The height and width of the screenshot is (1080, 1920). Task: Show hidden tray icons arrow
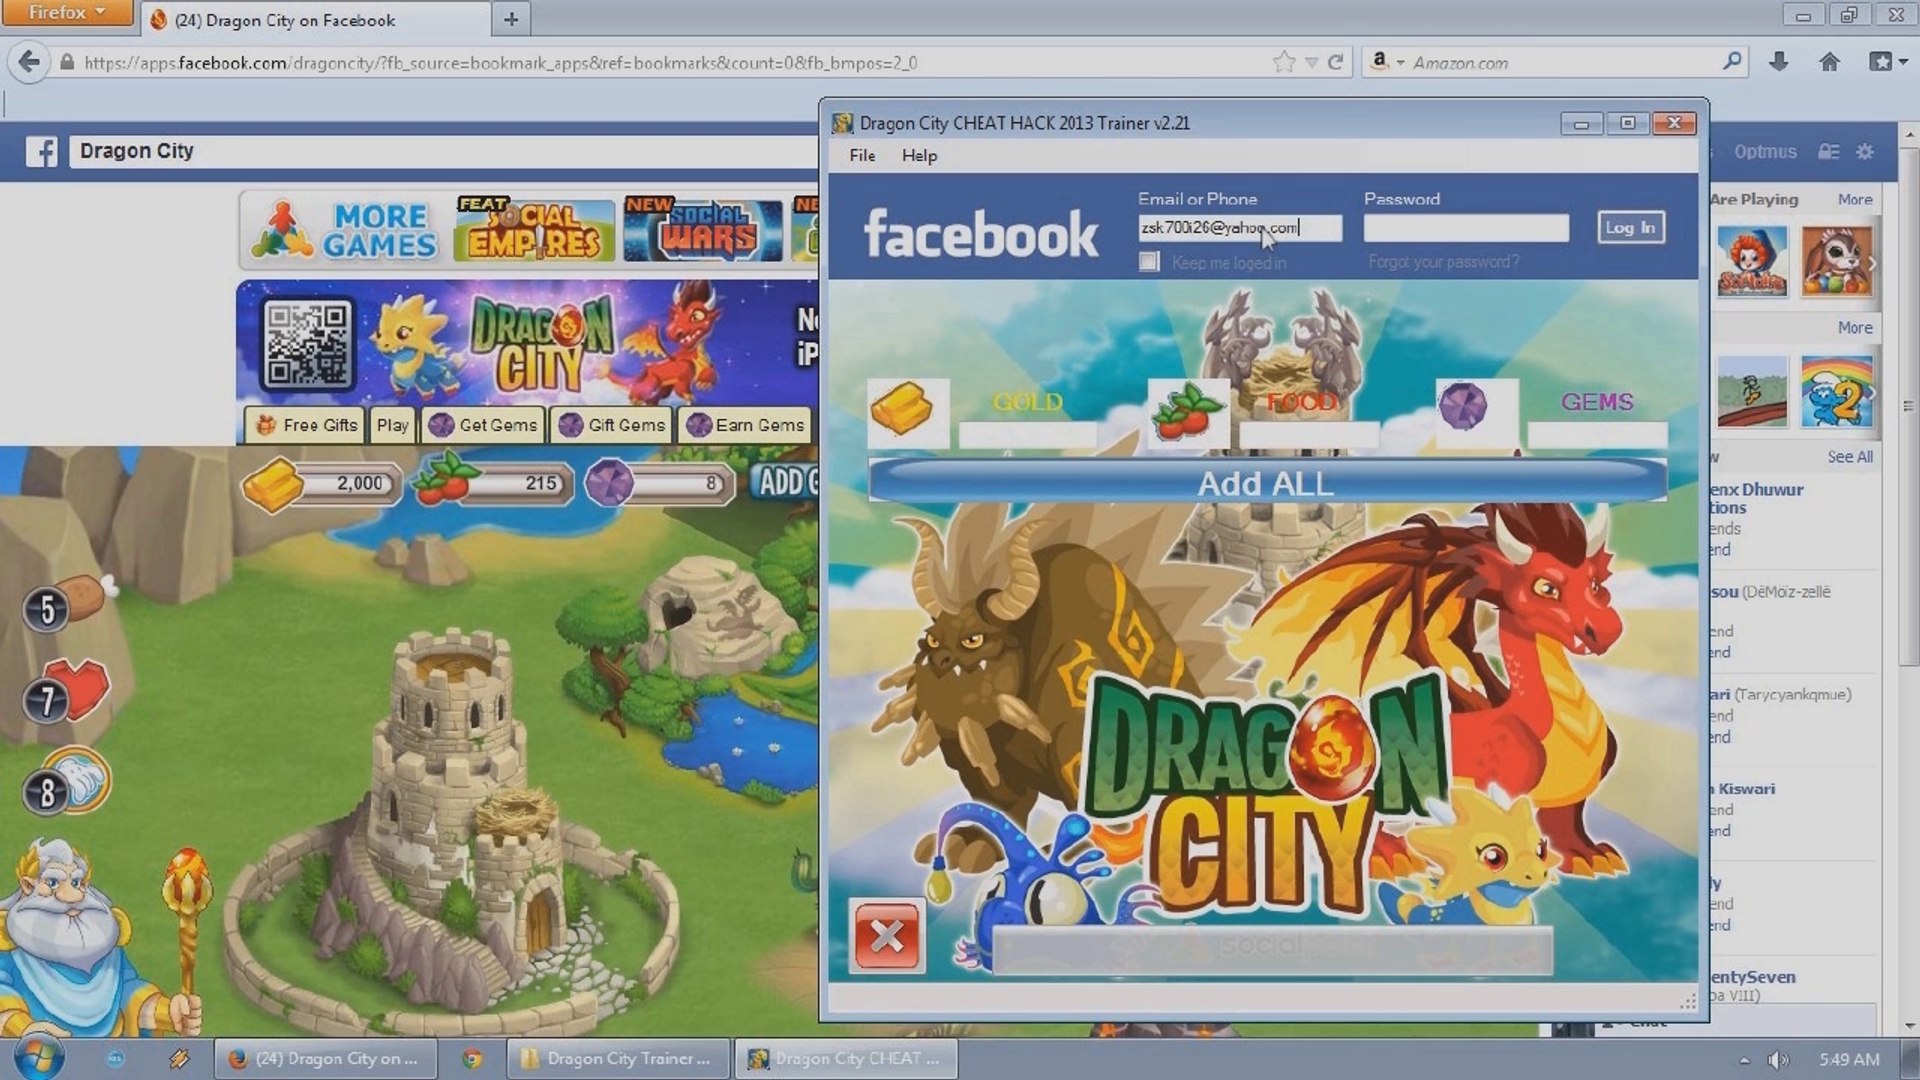coord(1744,1060)
